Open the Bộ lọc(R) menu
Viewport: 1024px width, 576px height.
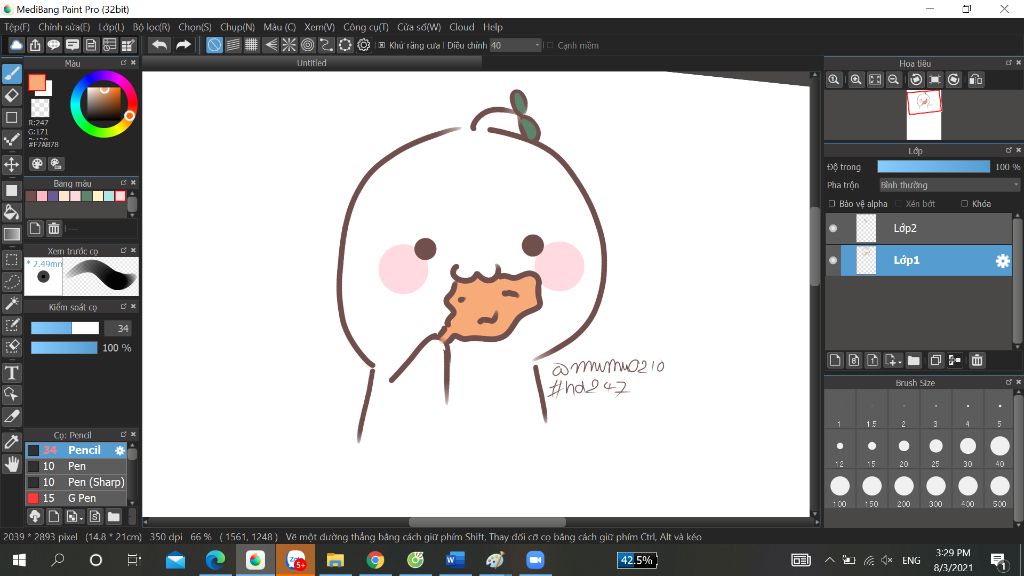[152, 27]
